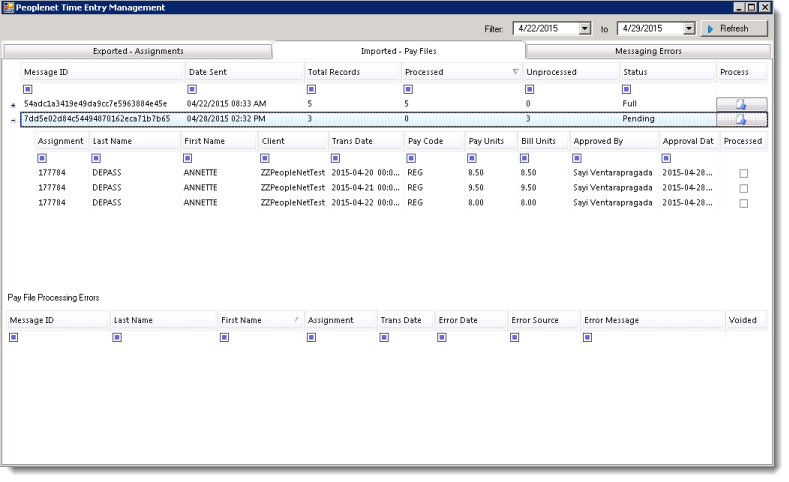Click filter icon under detail Trans Date column
The width and height of the screenshot is (789, 482).
336,158
